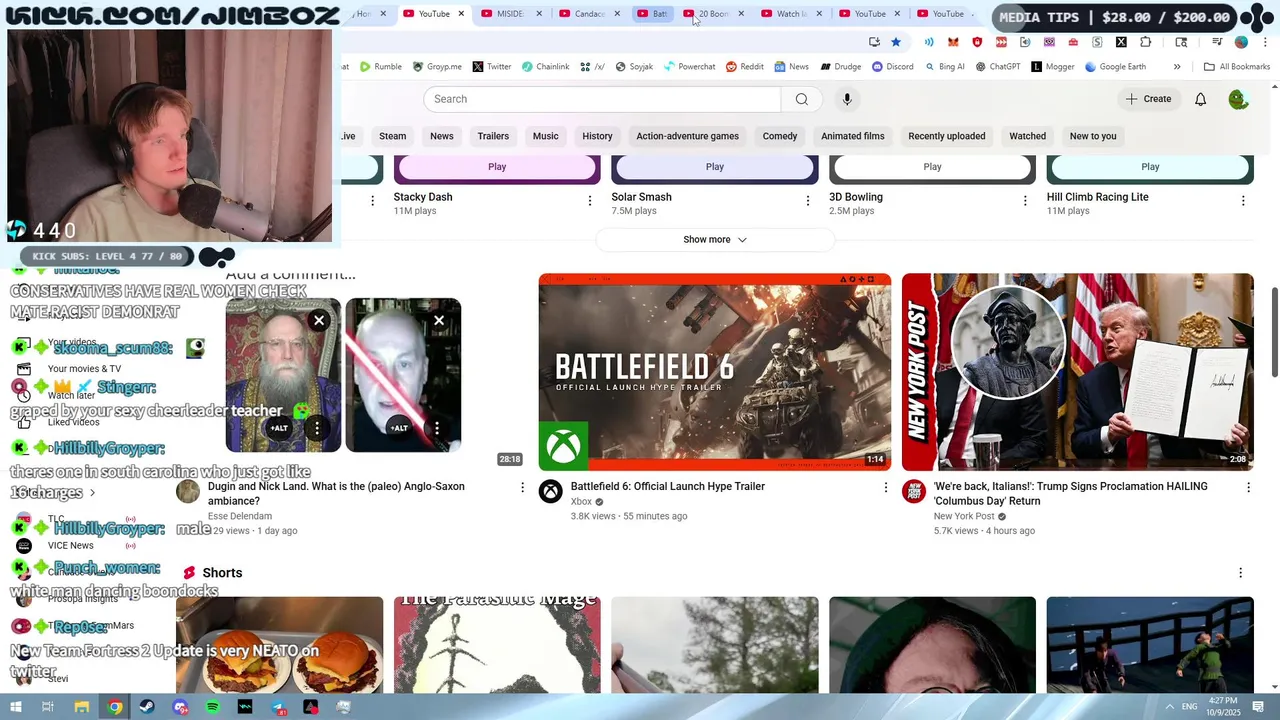This screenshot has width=1280, height=720.
Task: Open the Create dropdown button
Action: pos(1148,99)
